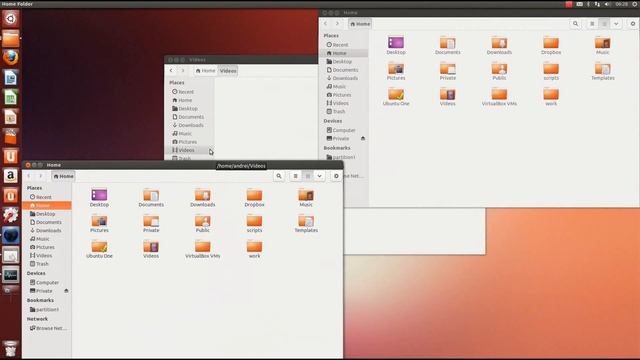Go forward in front Home window

pyautogui.click(x=40, y=176)
